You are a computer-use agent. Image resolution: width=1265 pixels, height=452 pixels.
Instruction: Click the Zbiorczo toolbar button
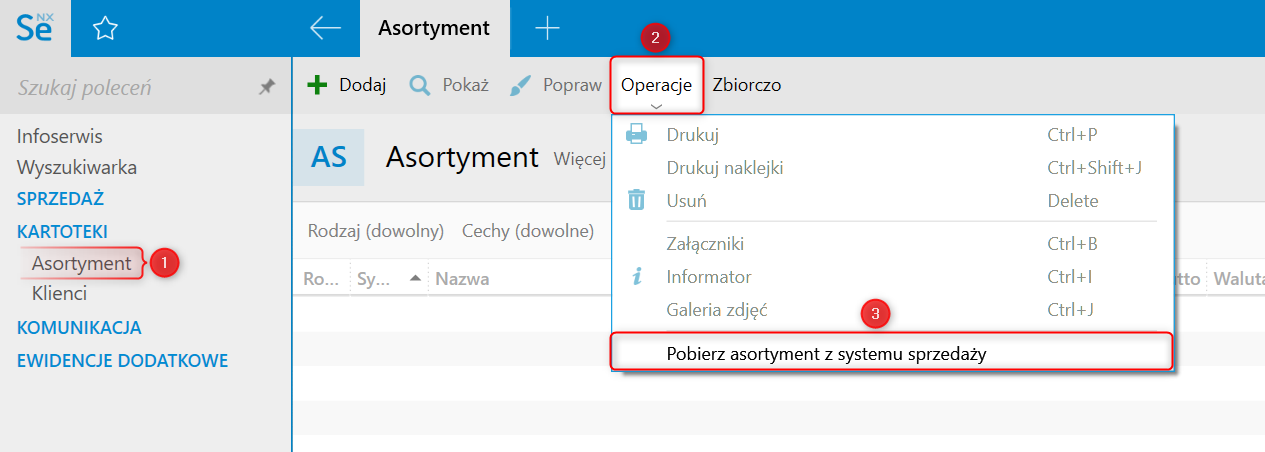(746, 86)
